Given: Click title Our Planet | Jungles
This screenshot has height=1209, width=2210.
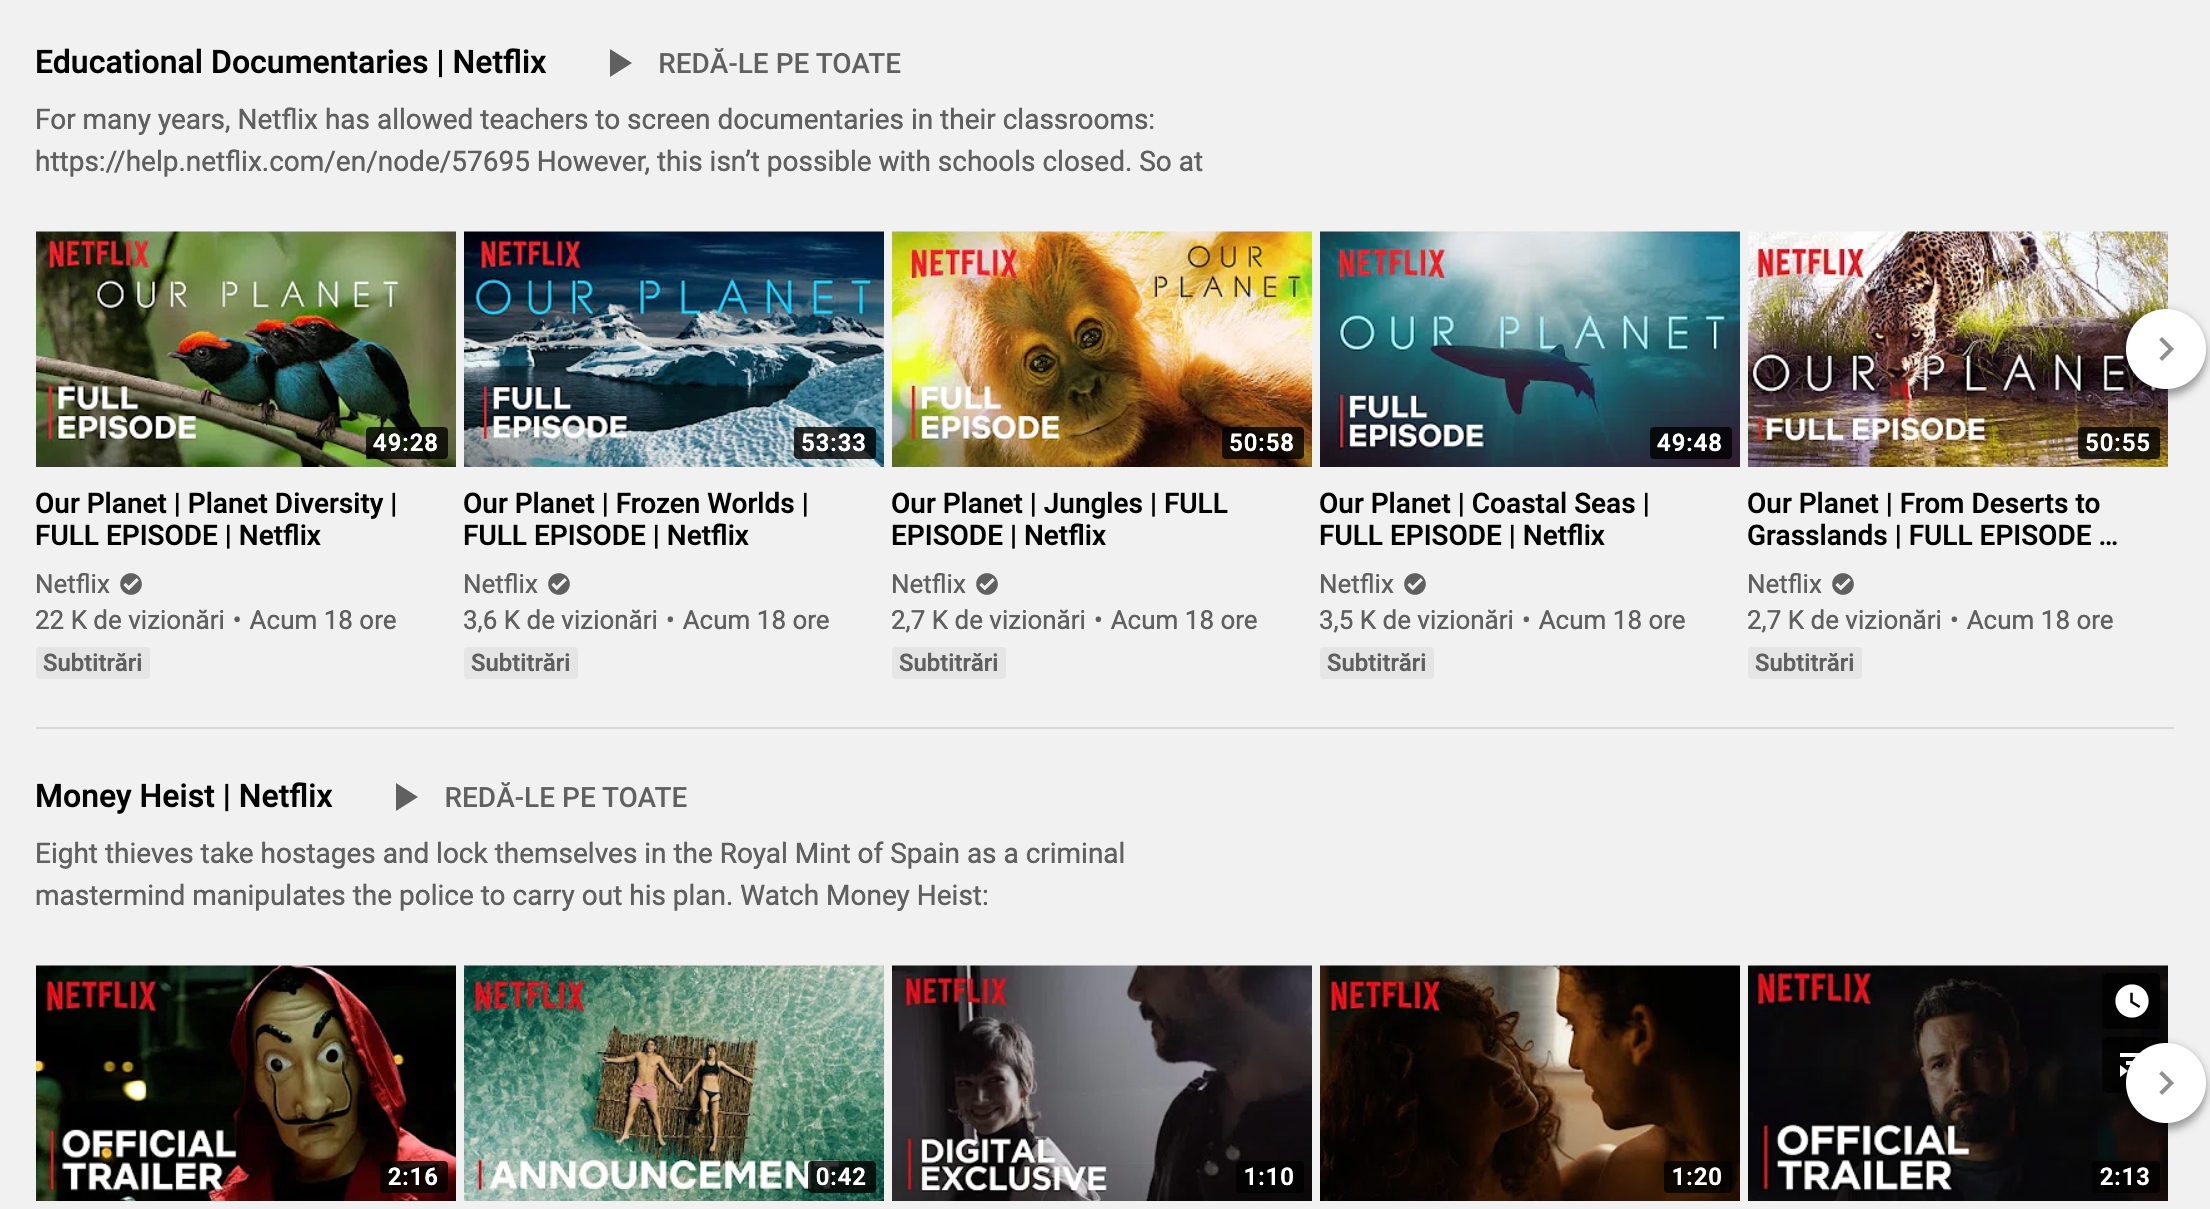Looking at the screenshot, I should 1059,520.
